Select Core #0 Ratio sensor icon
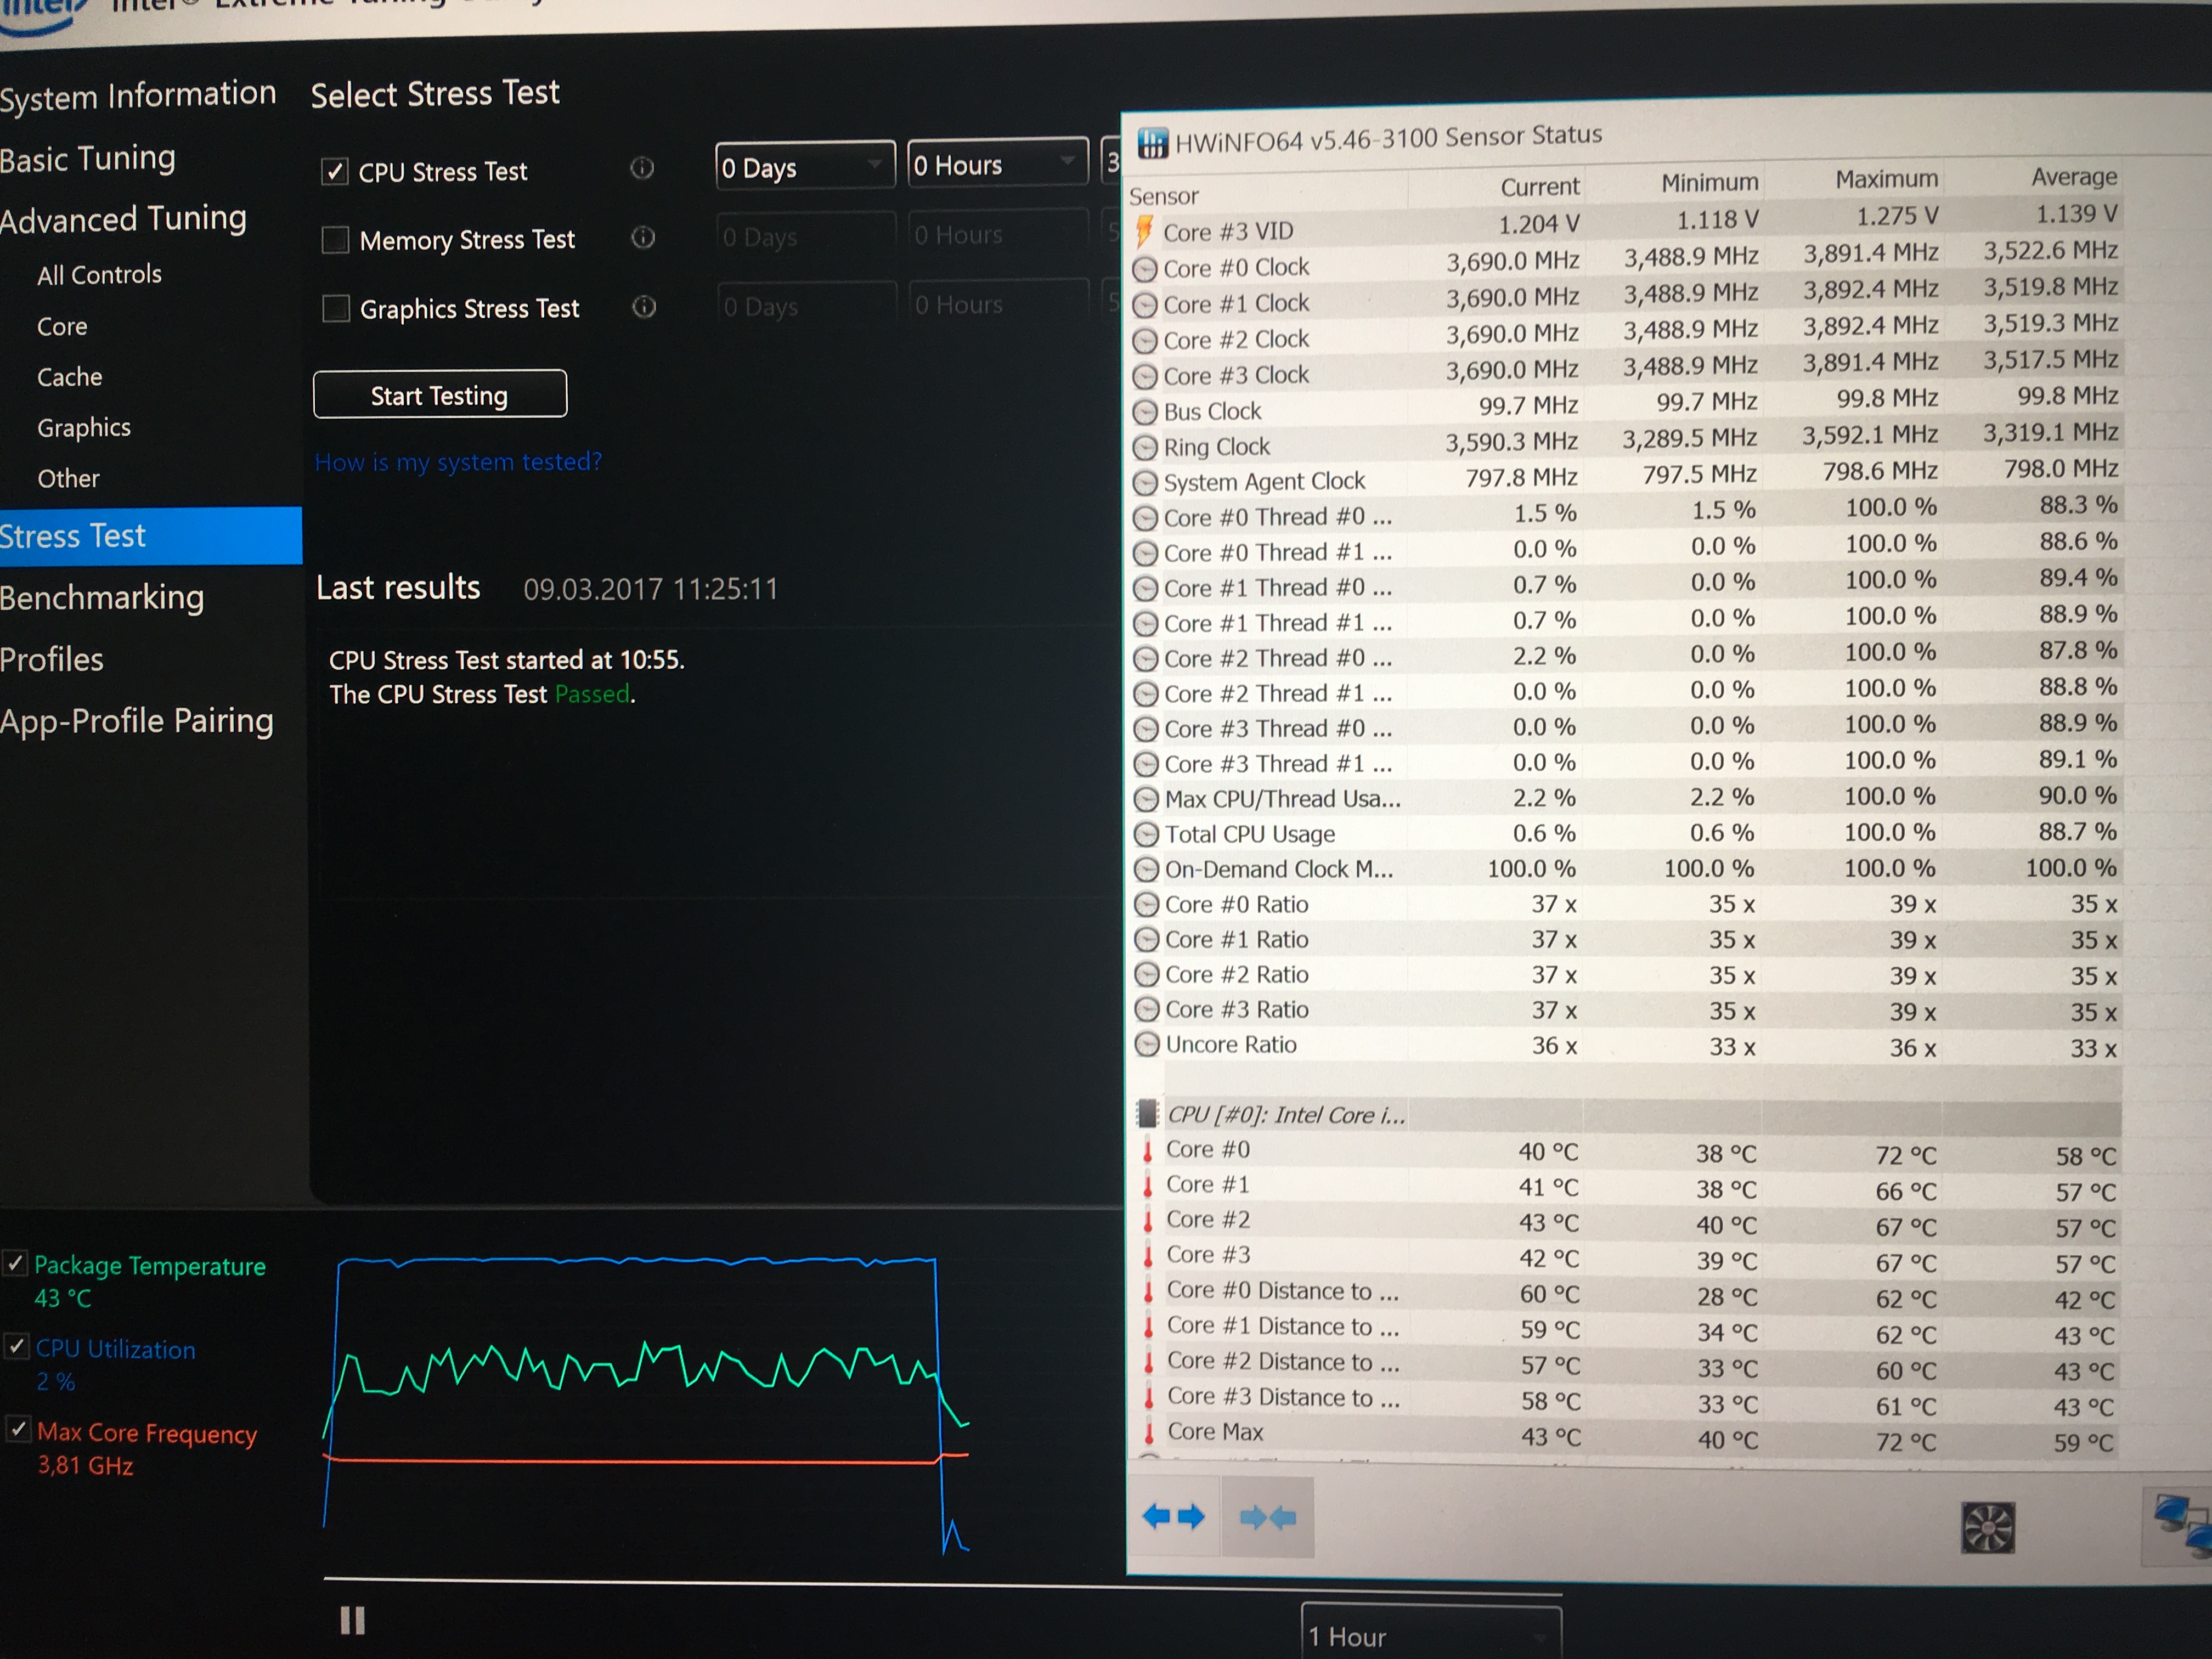This screenshot has width=2212, height=1659. click(1146, 905)
